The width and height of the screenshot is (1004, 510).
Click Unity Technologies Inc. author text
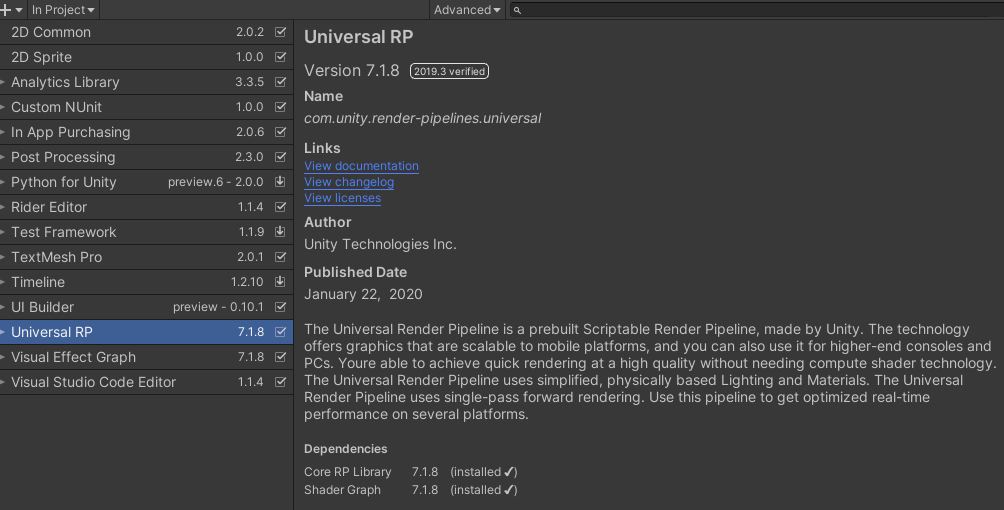point(380,244)
